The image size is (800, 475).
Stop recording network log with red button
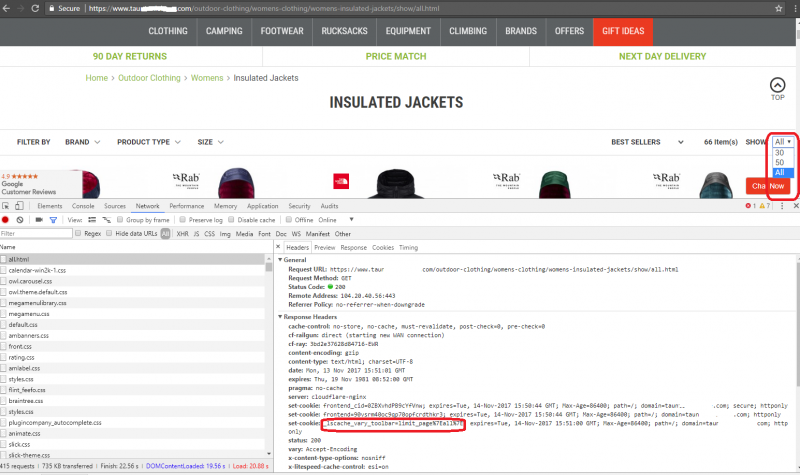pos(5,220)
